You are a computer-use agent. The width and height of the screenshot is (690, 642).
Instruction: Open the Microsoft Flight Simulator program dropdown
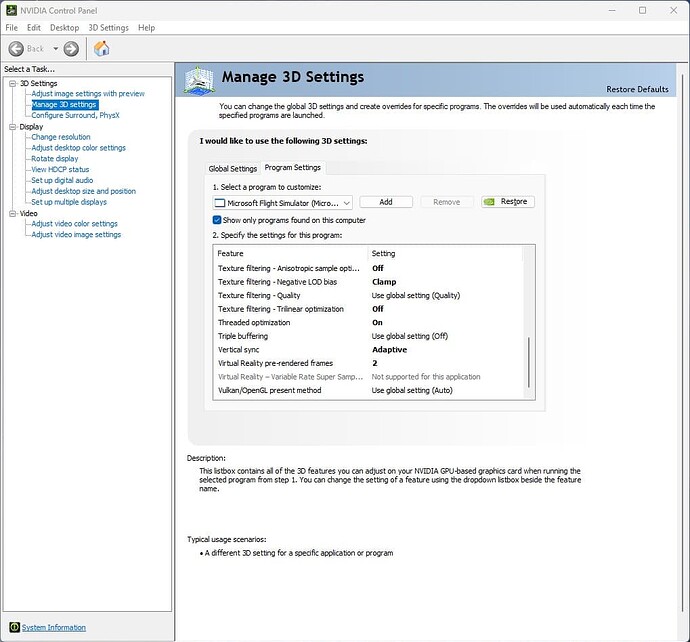(x=345, y=202)
